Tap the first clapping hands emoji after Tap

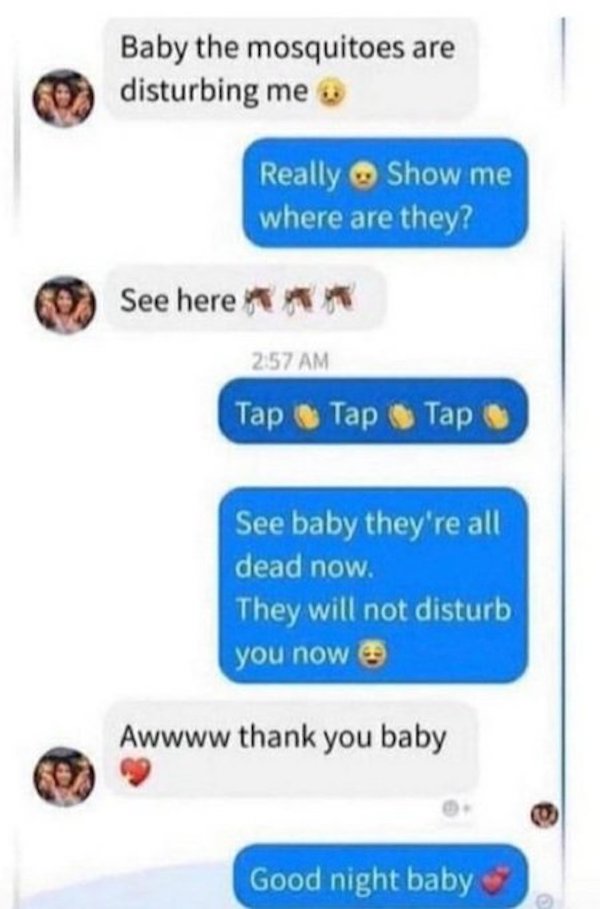[307, 415]
